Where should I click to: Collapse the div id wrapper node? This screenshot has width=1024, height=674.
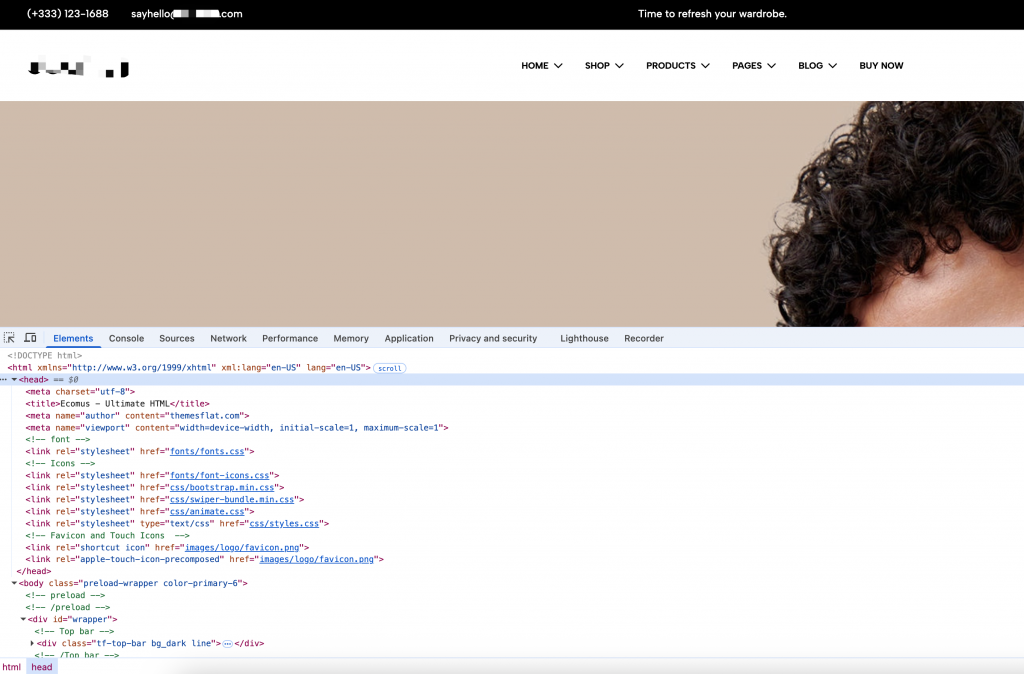pyautogui.click(x=23, y=619)
